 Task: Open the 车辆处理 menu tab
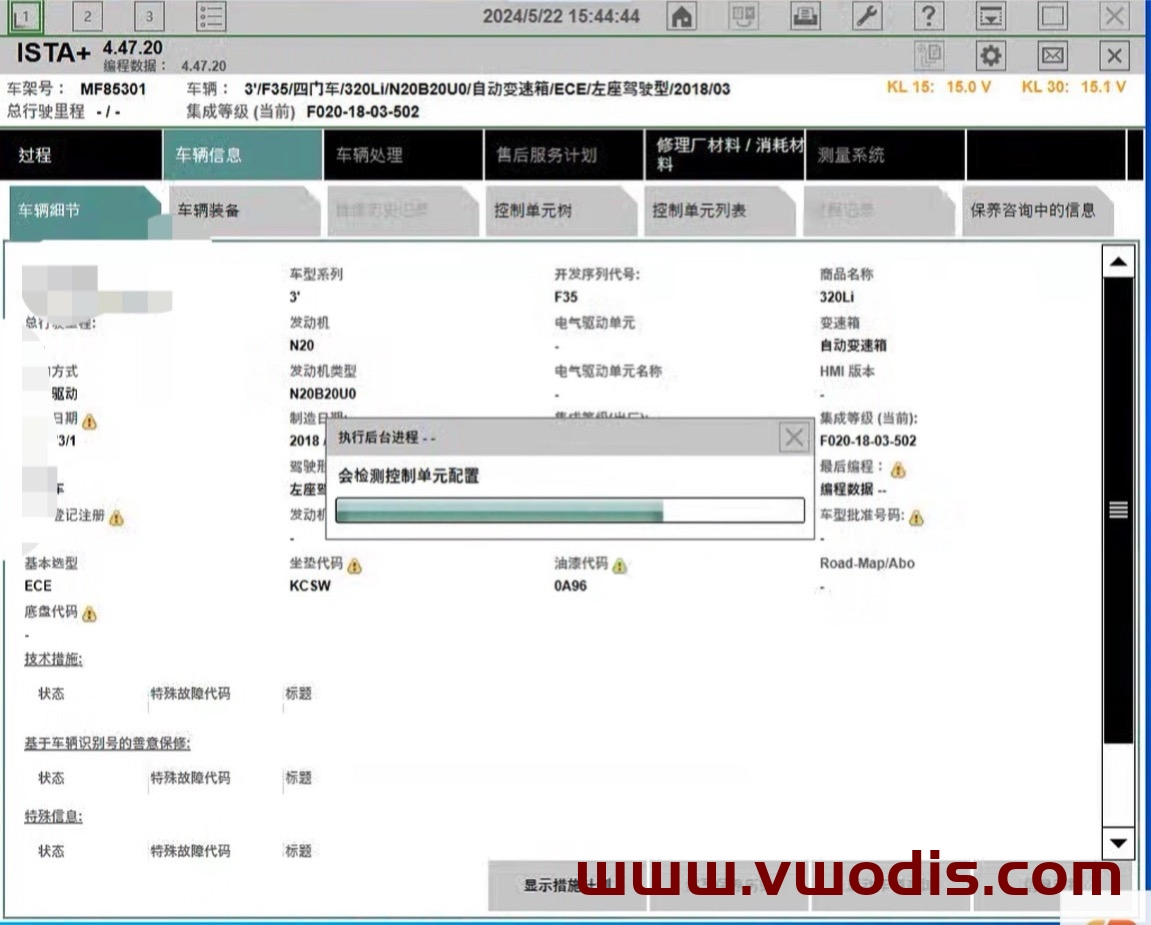coord(403,155)
